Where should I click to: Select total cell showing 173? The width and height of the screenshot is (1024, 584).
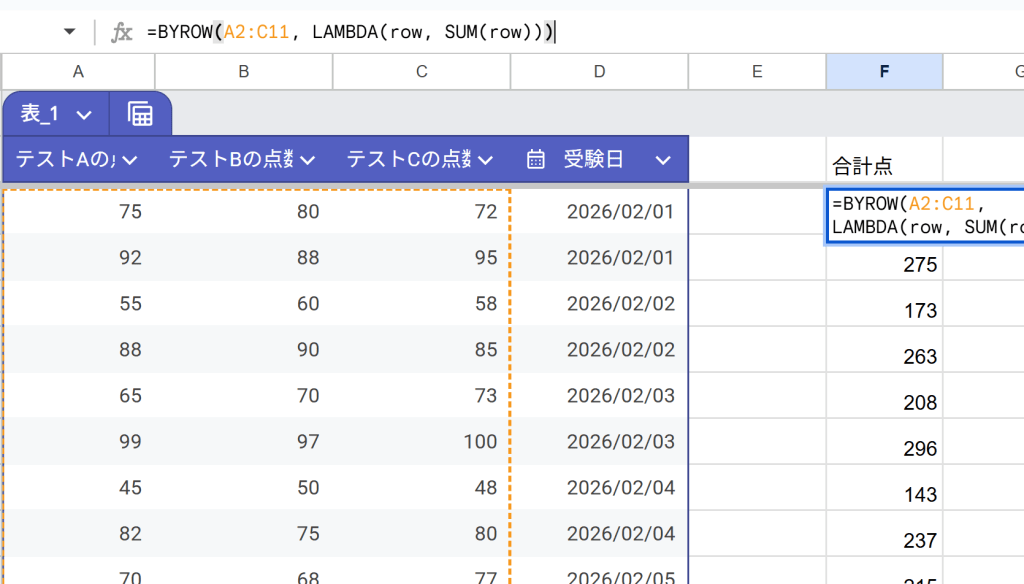[x=884, y=304]
